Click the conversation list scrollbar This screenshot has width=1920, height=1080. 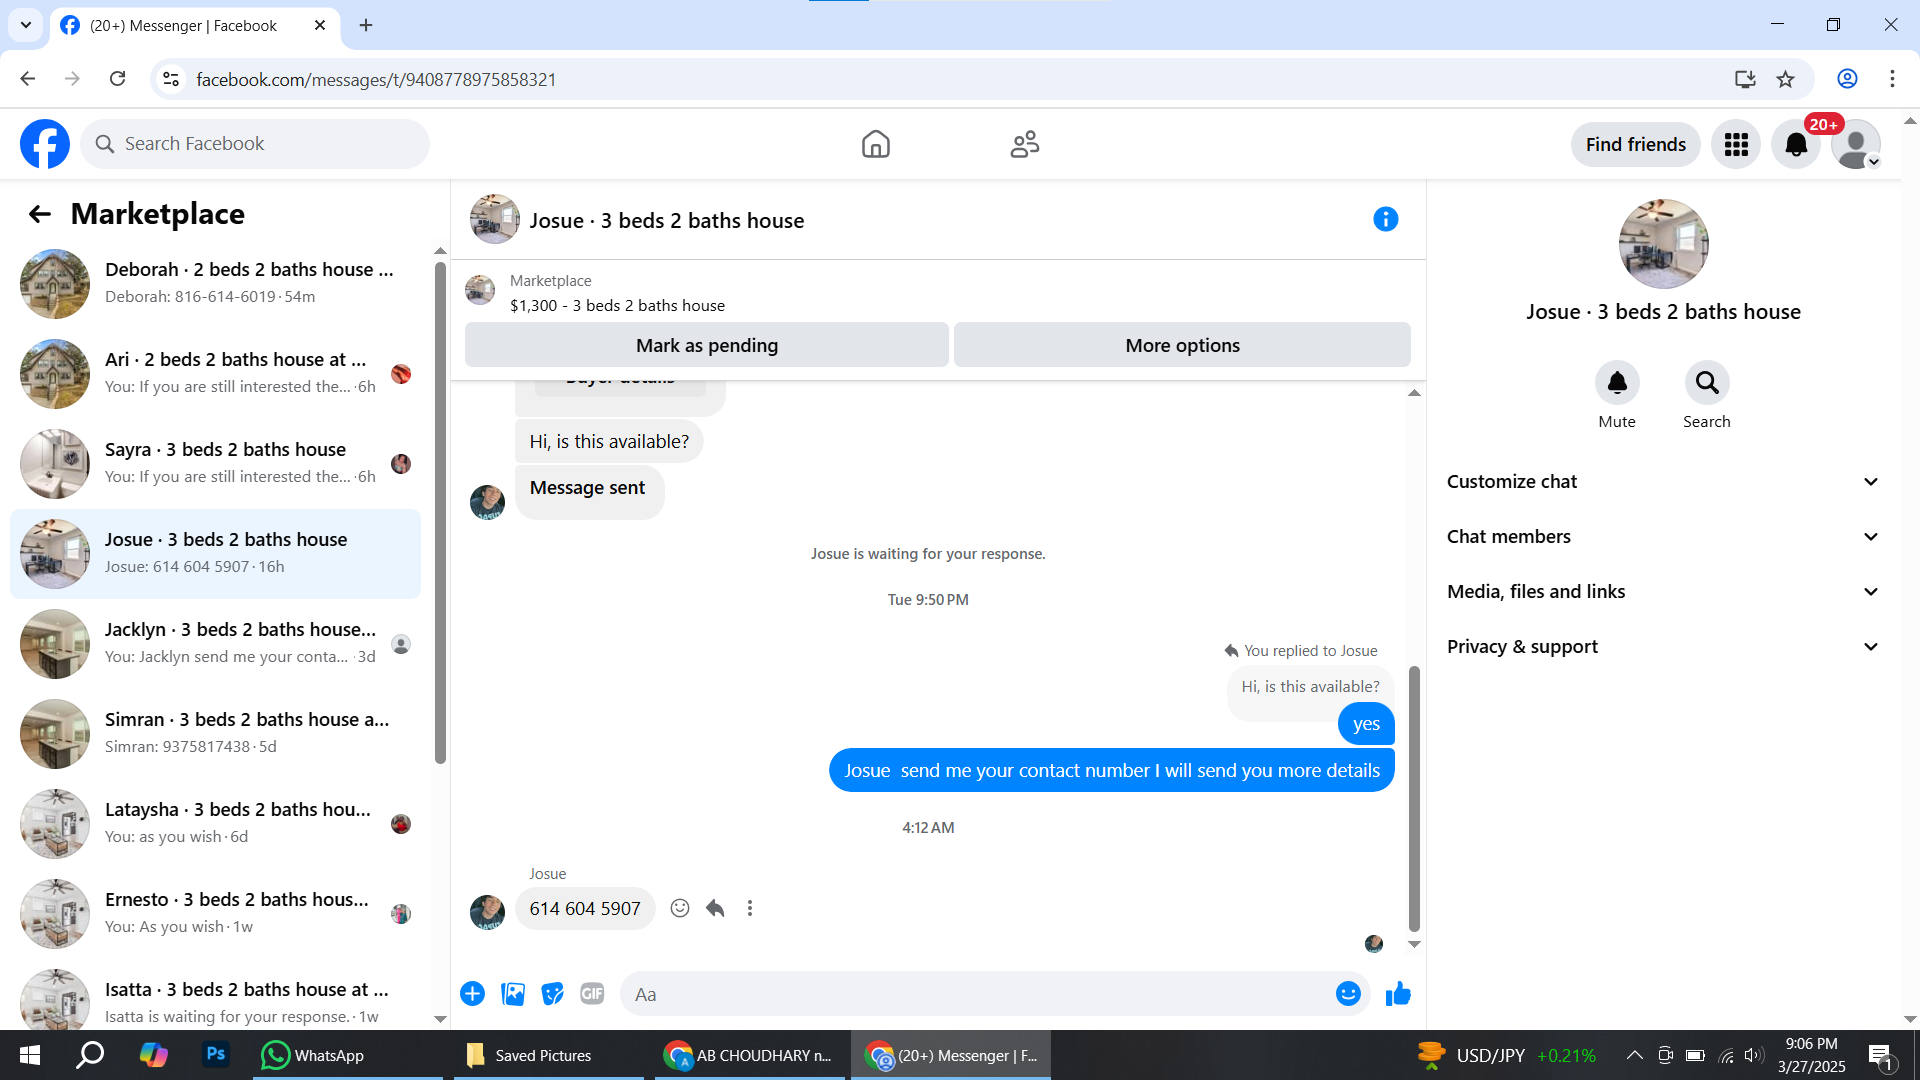point(440,512)
